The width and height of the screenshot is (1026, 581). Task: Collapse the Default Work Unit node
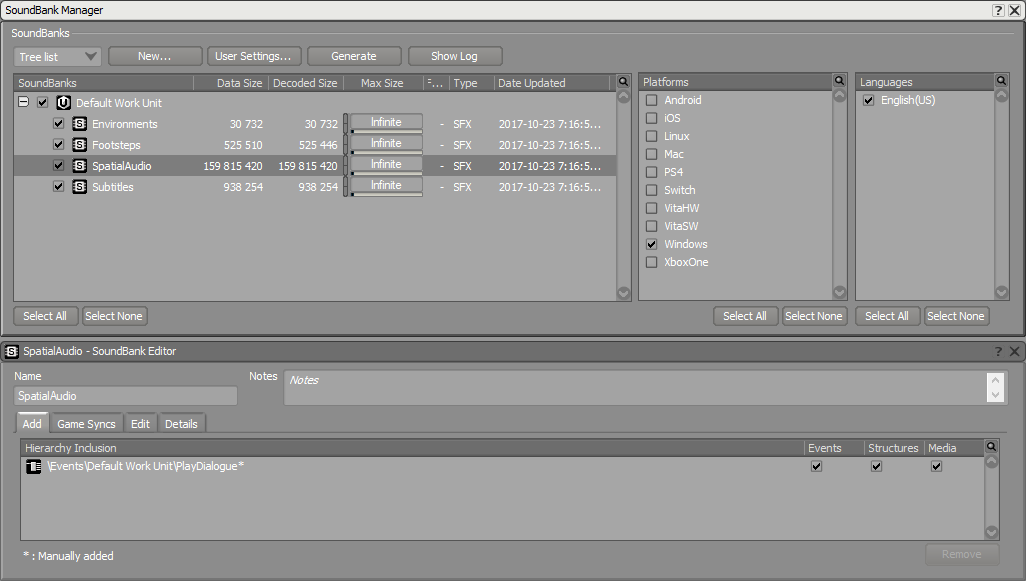click(x=23, y=102)
